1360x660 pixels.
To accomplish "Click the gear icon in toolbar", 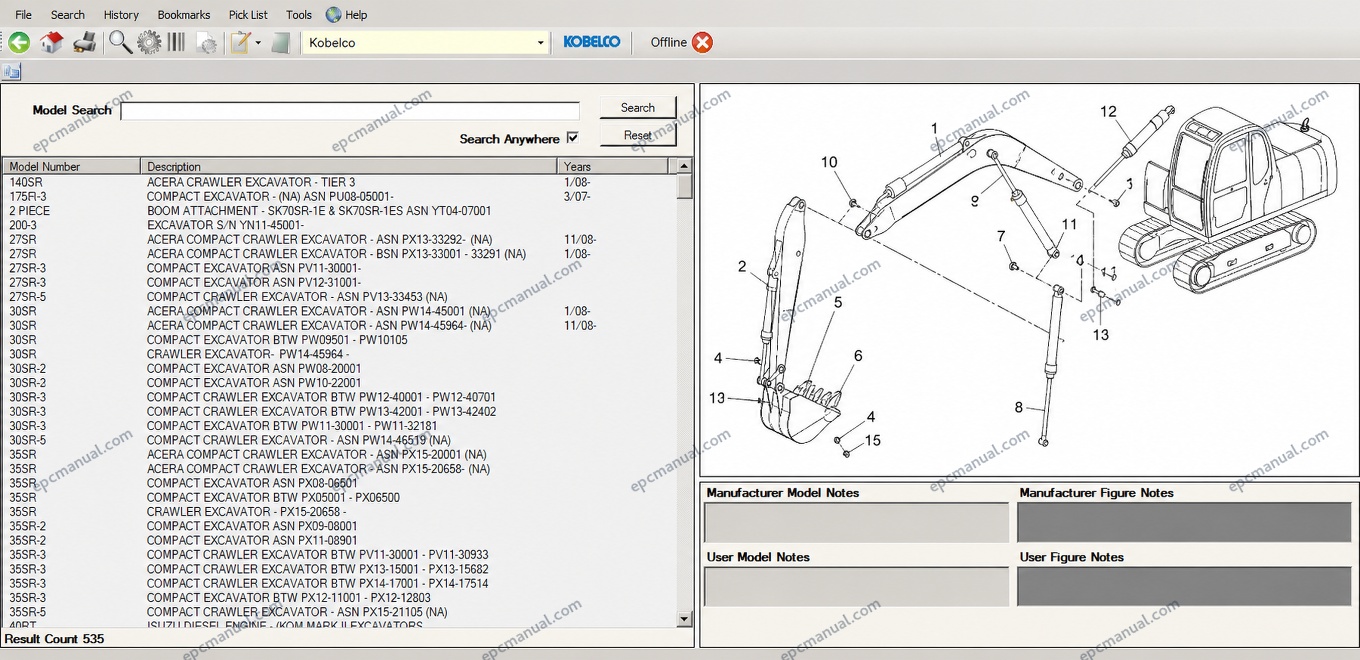I will pos(149,42).
